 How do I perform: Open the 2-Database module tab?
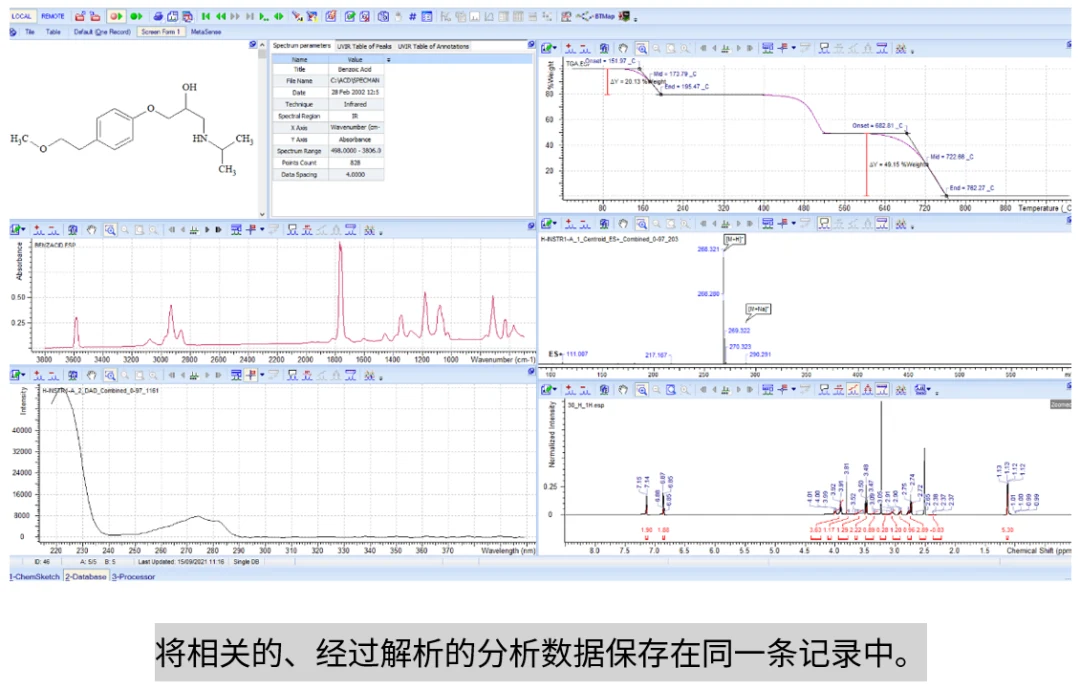[86, 577]
